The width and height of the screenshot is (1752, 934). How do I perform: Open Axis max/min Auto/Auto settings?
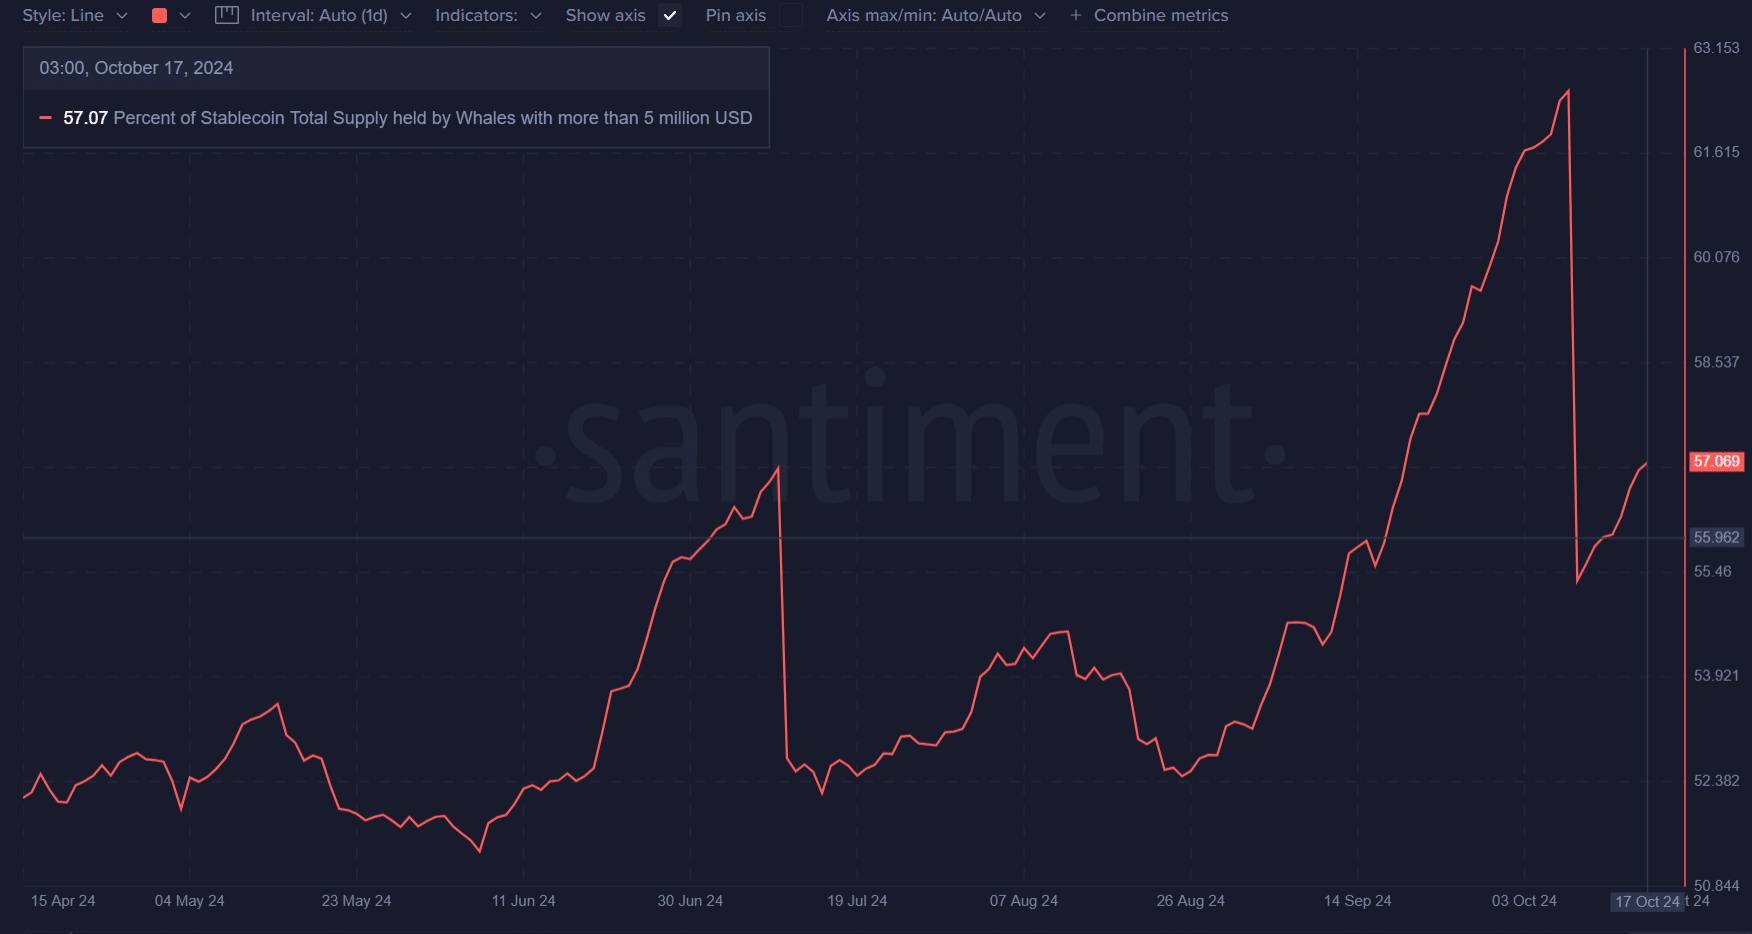click(x=935, y=16)
